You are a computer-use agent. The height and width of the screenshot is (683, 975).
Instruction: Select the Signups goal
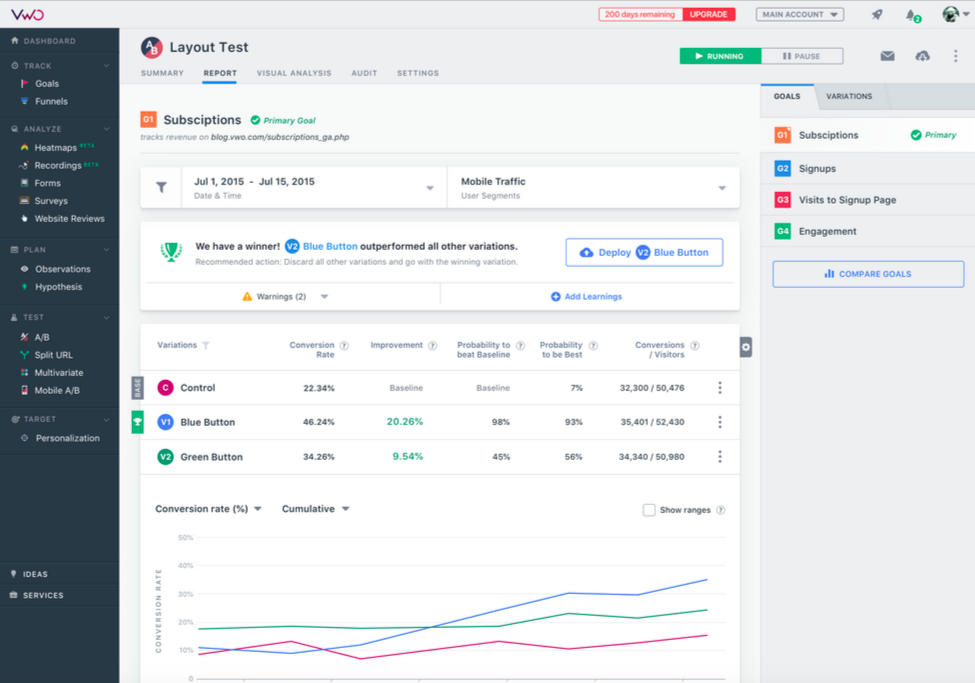pos(867,169)
